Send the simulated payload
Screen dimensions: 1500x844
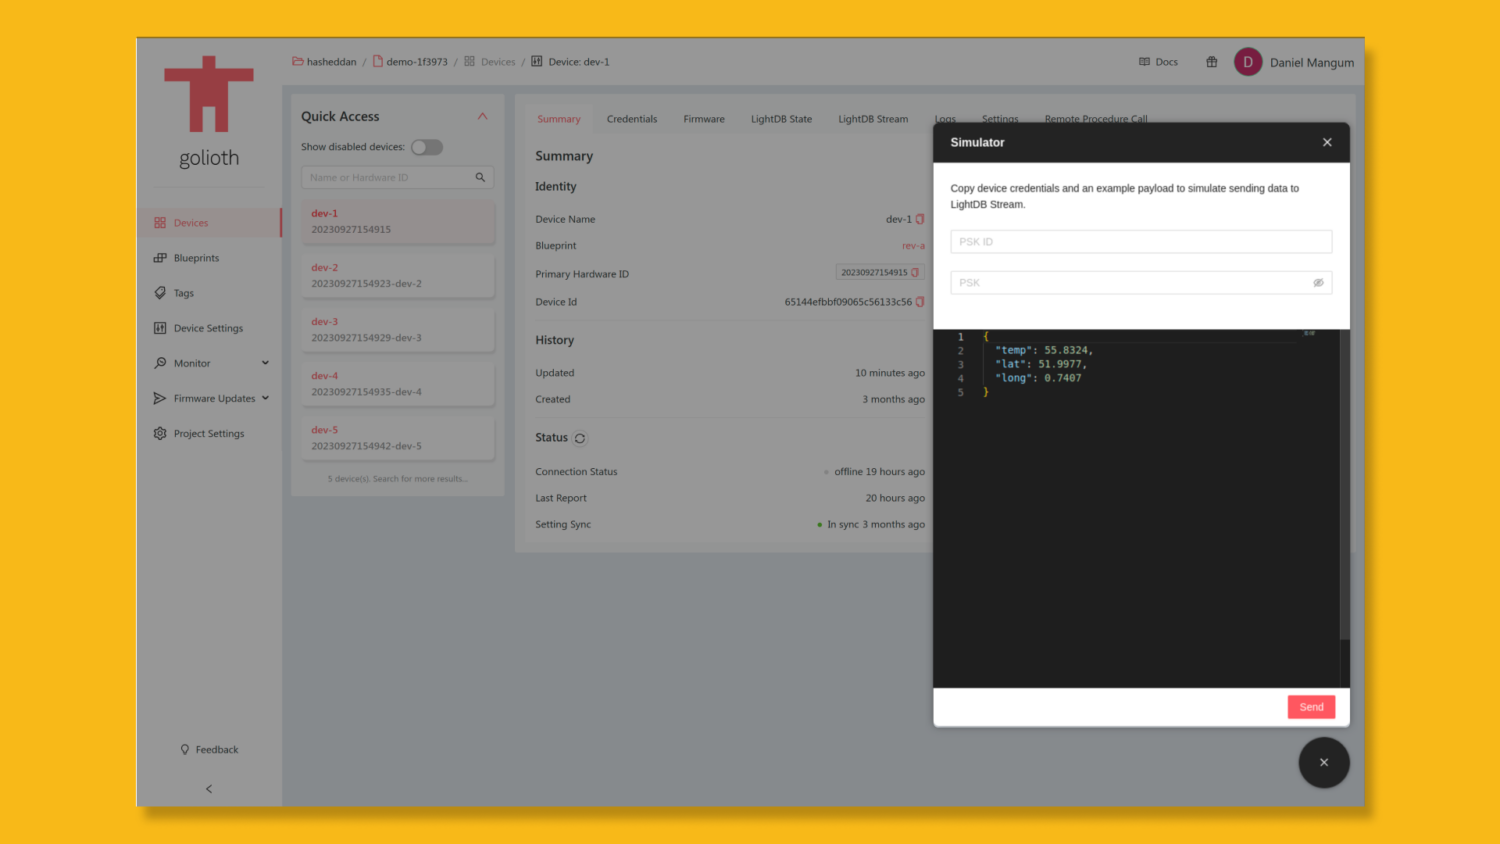click(x=1311, y=706)
